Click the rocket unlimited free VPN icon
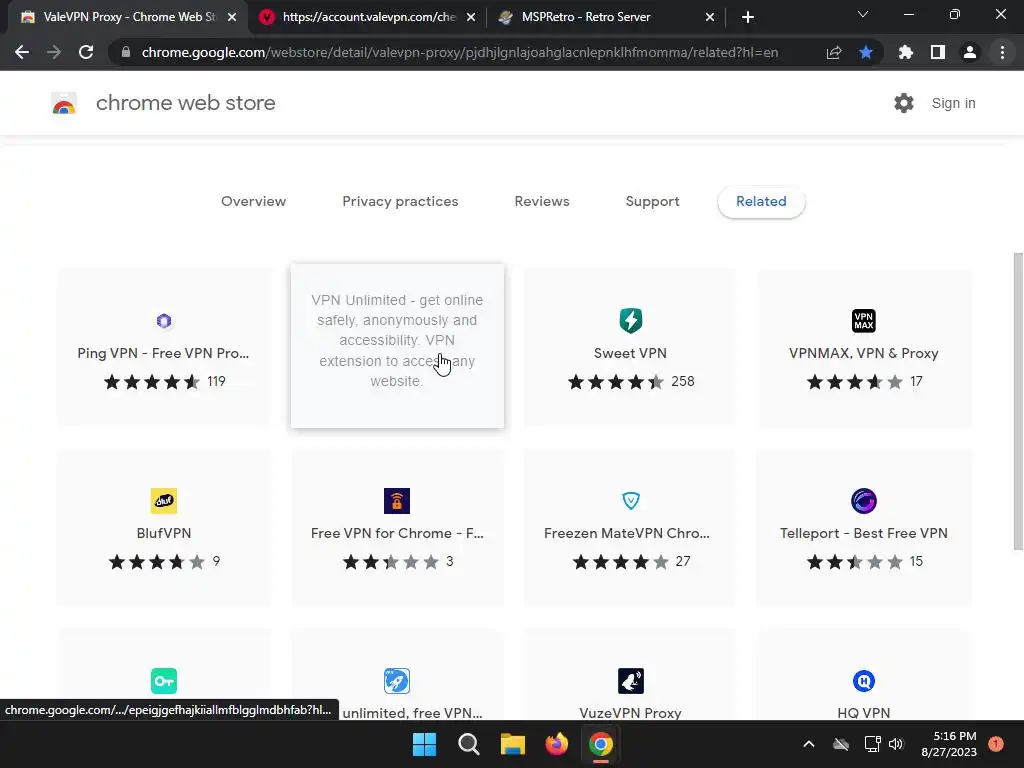The height and width of the screenshot is (768, 1024). pyautogui.click(x=397, y=681)
